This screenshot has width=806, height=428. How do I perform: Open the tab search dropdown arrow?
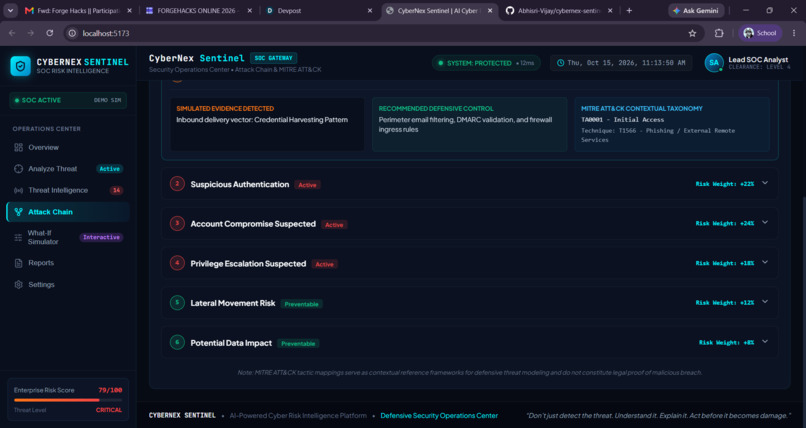point(10,11)
